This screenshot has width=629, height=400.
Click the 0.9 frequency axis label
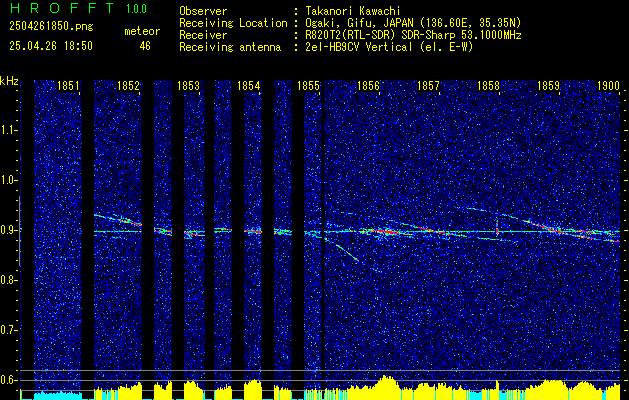click(9, 230)
